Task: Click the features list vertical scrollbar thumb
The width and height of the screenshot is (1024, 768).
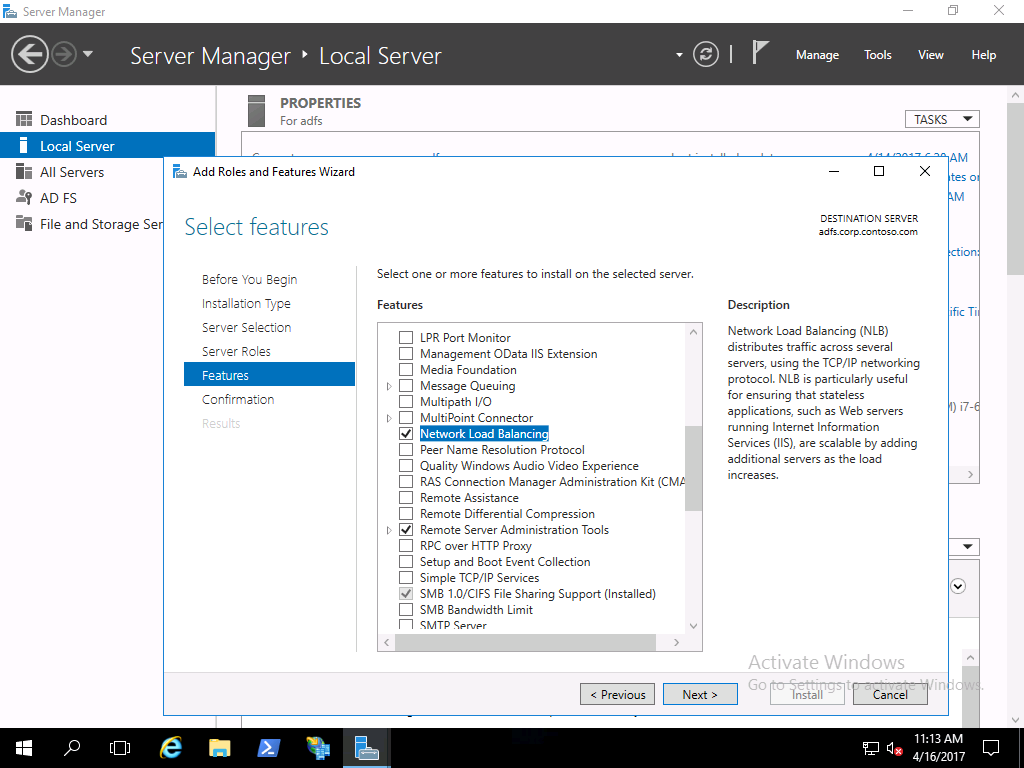Action: 693,468
